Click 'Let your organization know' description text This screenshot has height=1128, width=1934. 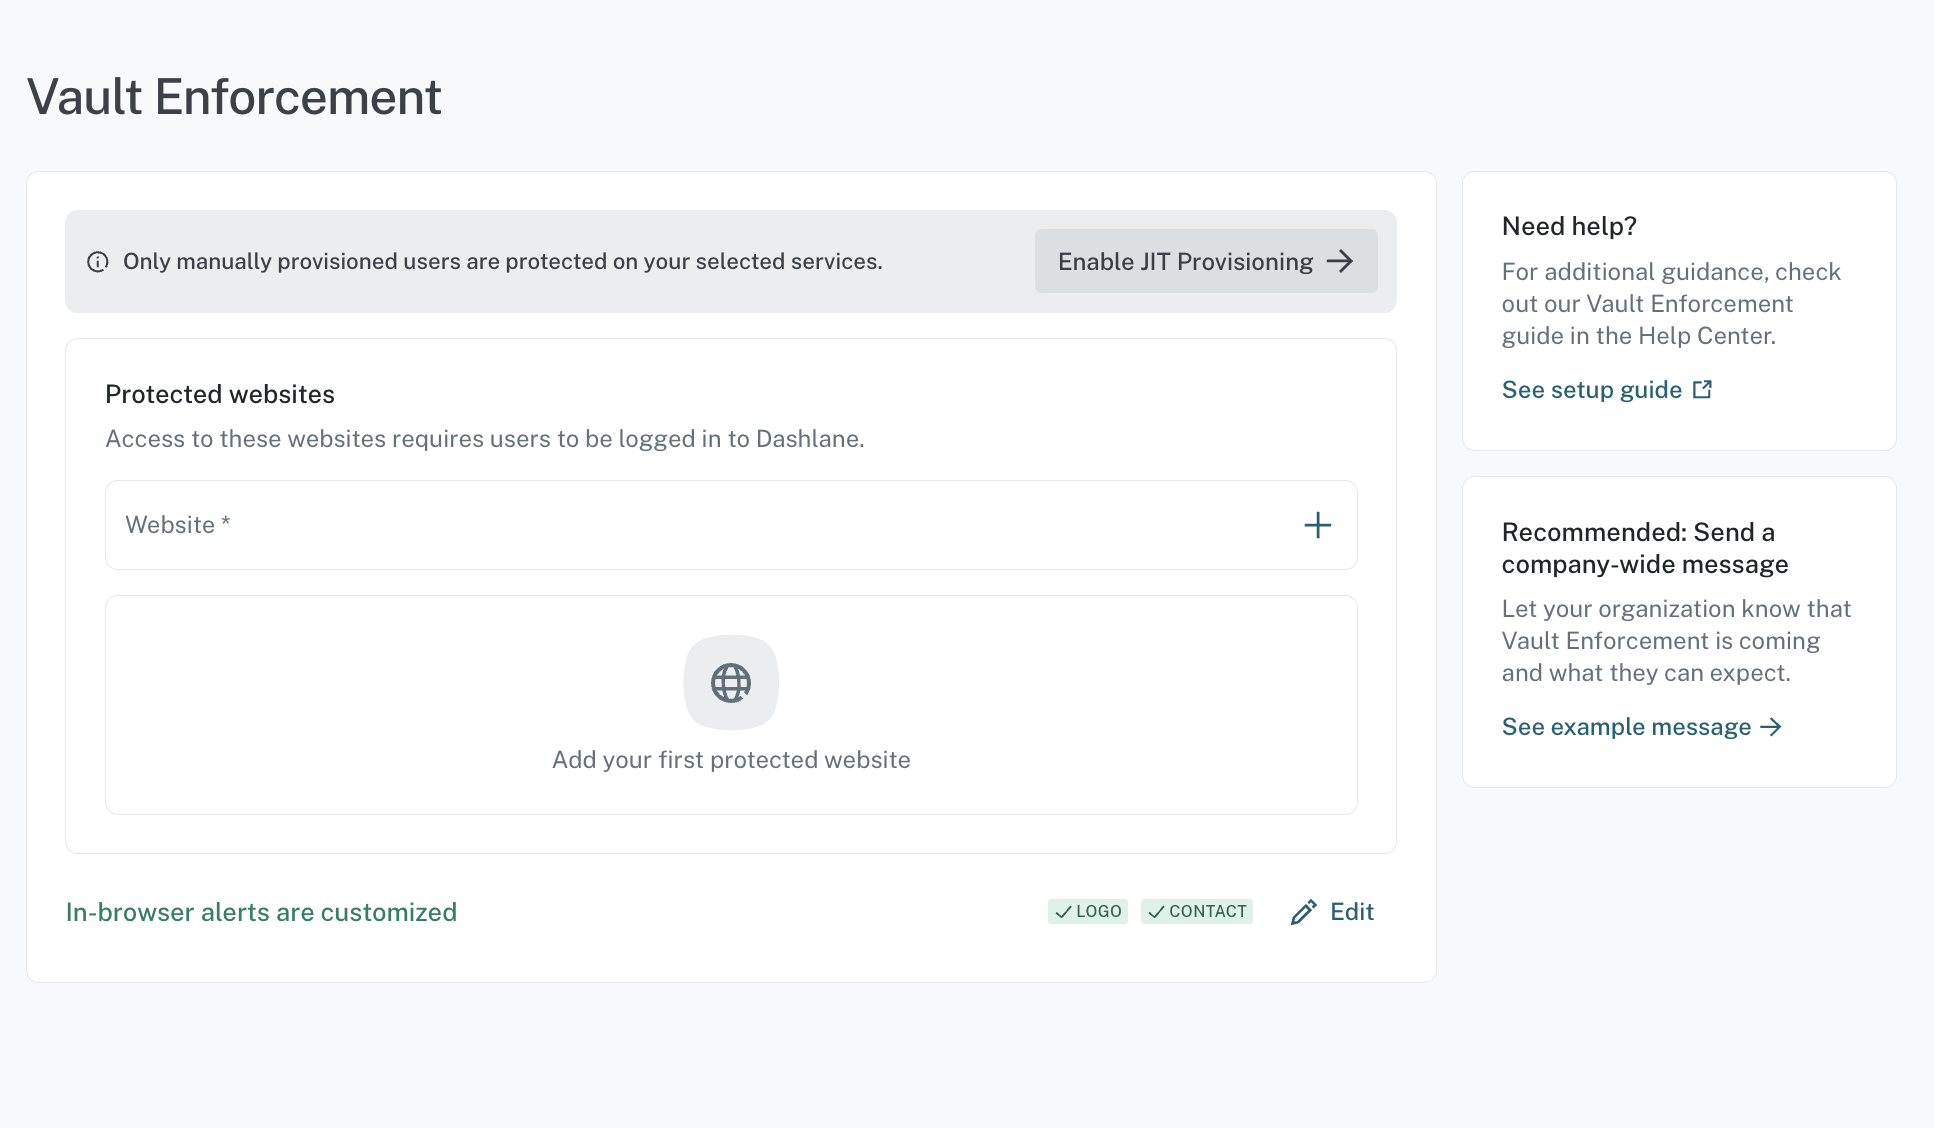(1676, 641)
